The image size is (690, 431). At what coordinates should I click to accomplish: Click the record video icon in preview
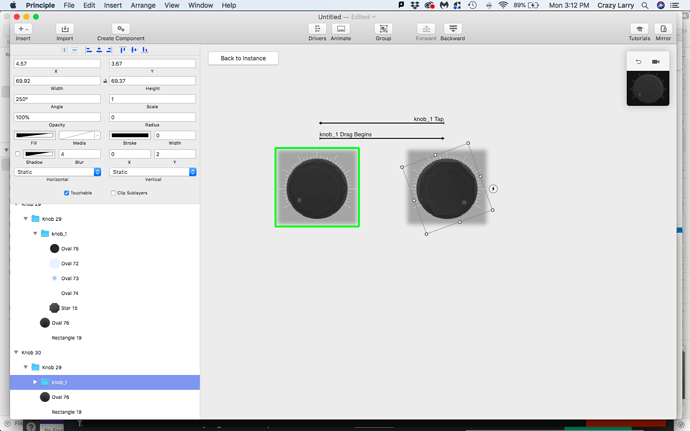(656, 62)
